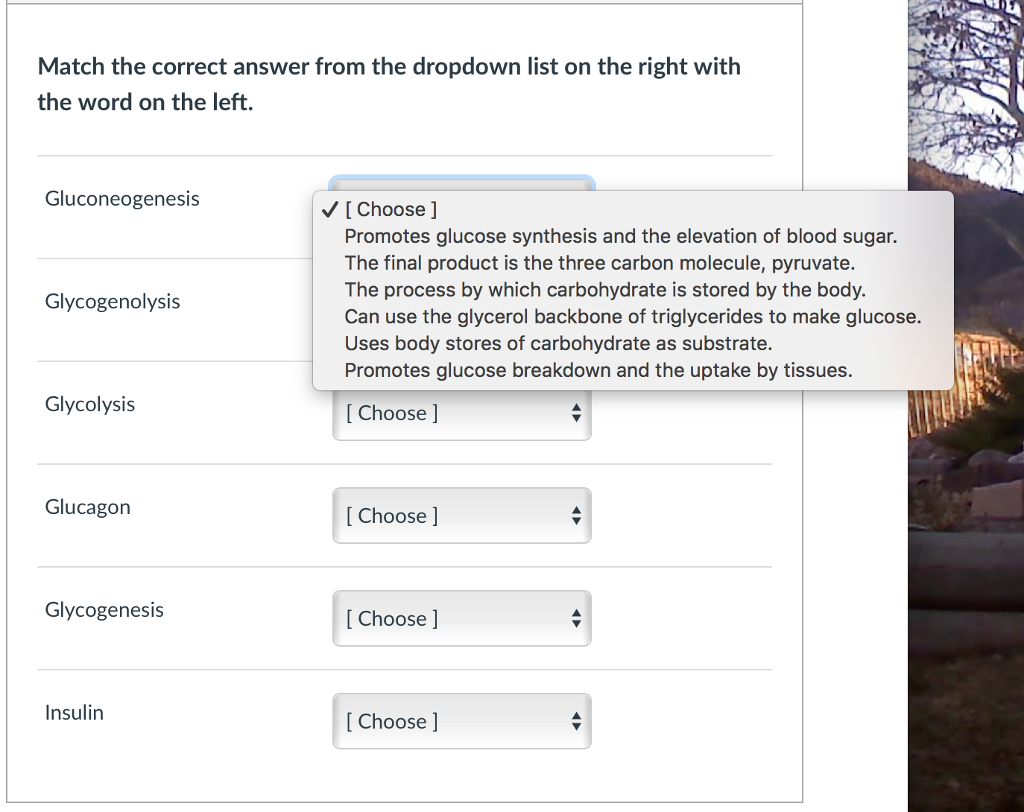Screen dimensions: 1024x812
Task: Select the [Choose] option in the open list
Action: pos(391,209)
